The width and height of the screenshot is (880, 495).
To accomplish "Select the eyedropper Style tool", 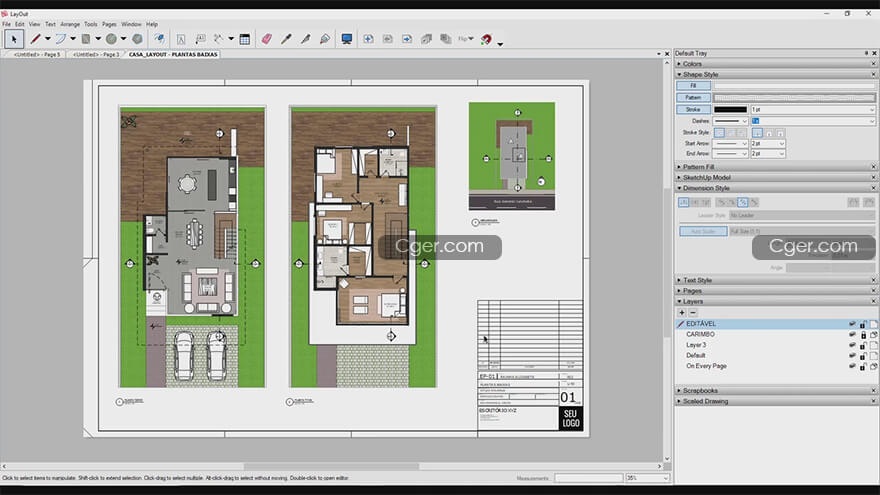I will [286, 39].
